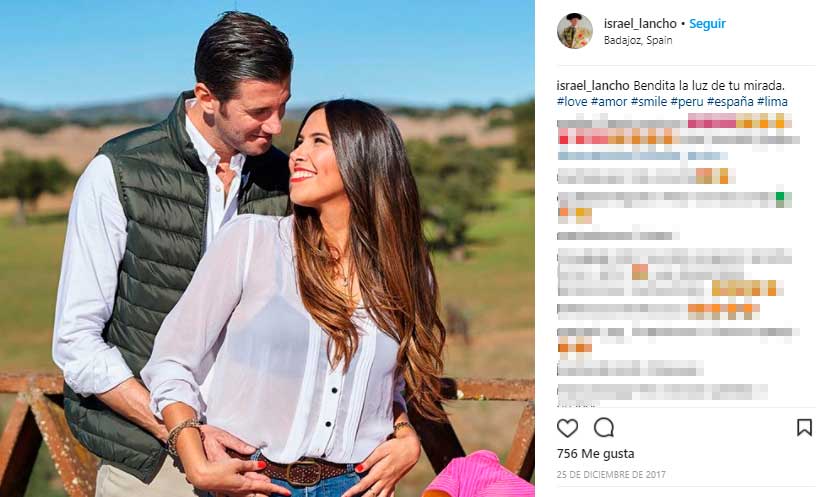Image resolution: width=820 pixels, height=497 pixels.
Task: Open comments with the speech bubble icon
Action: coord(604,428)
